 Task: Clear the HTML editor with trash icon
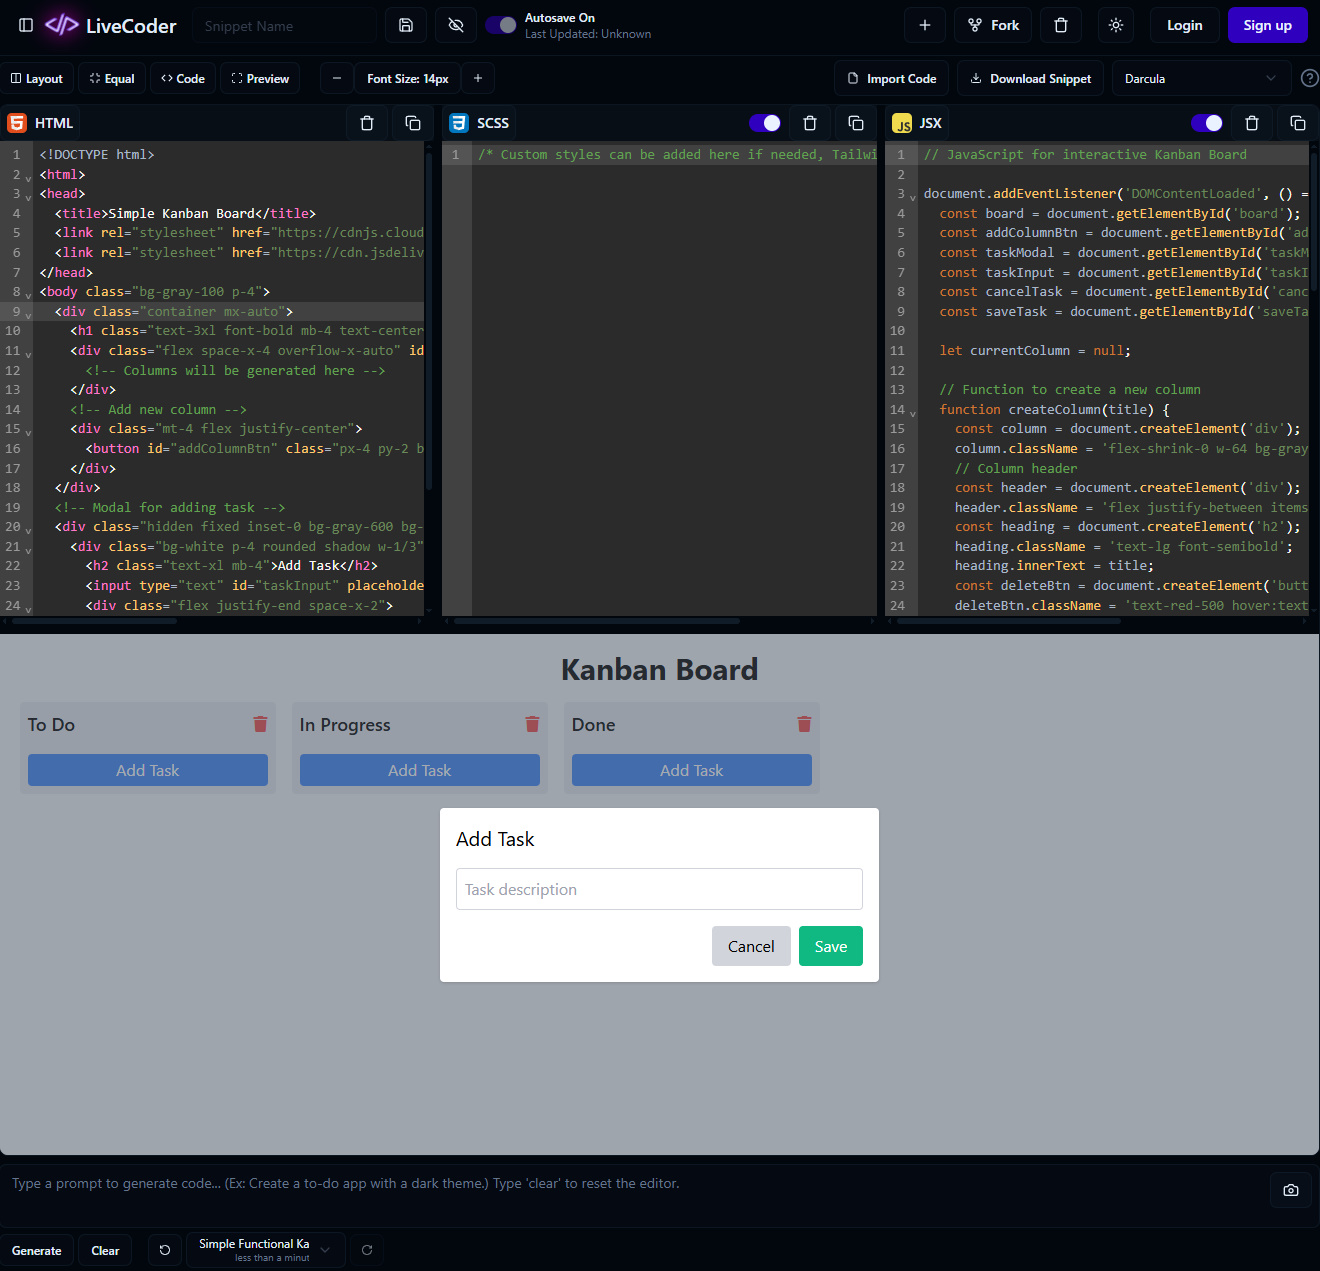(367, 123)
